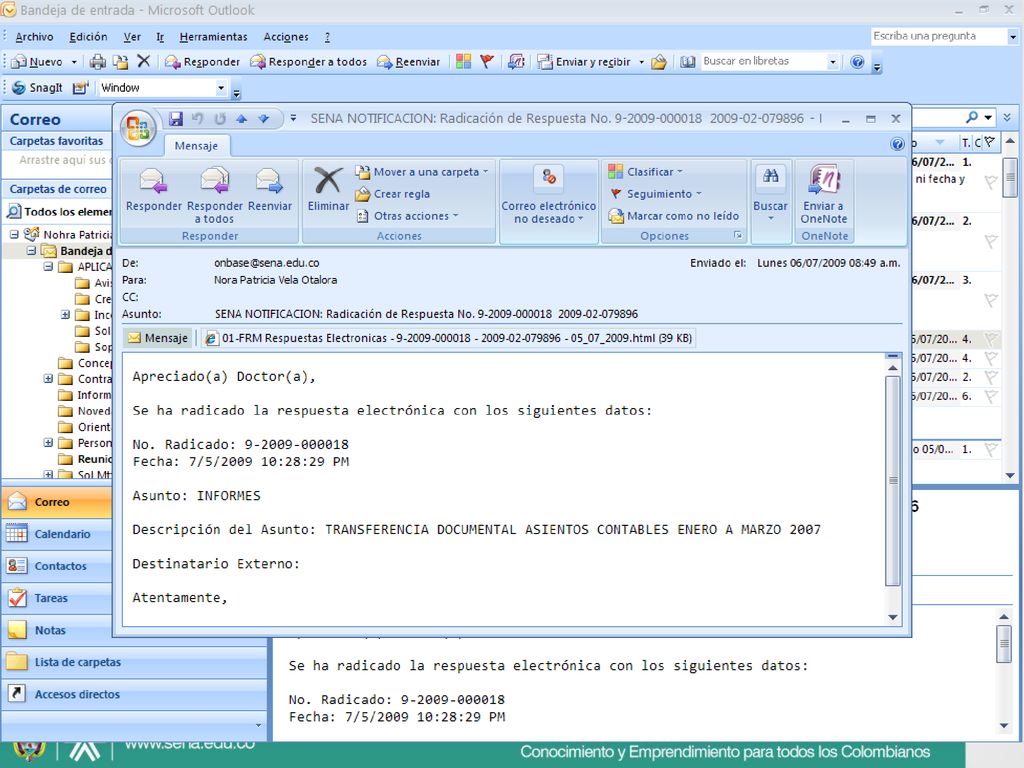
Task: Click the Responder icon in message ribbon
Action: [x=153, y=189]
